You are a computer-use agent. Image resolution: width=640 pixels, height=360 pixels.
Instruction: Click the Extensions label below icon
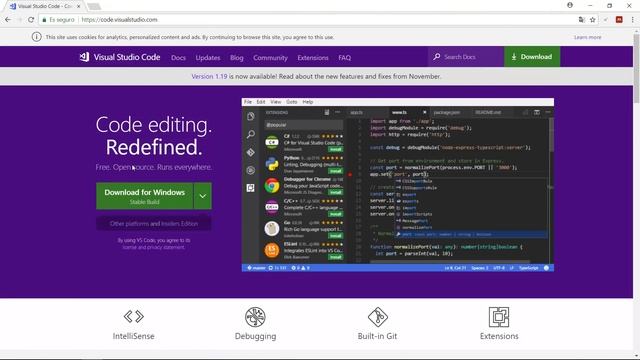[499, 336]
